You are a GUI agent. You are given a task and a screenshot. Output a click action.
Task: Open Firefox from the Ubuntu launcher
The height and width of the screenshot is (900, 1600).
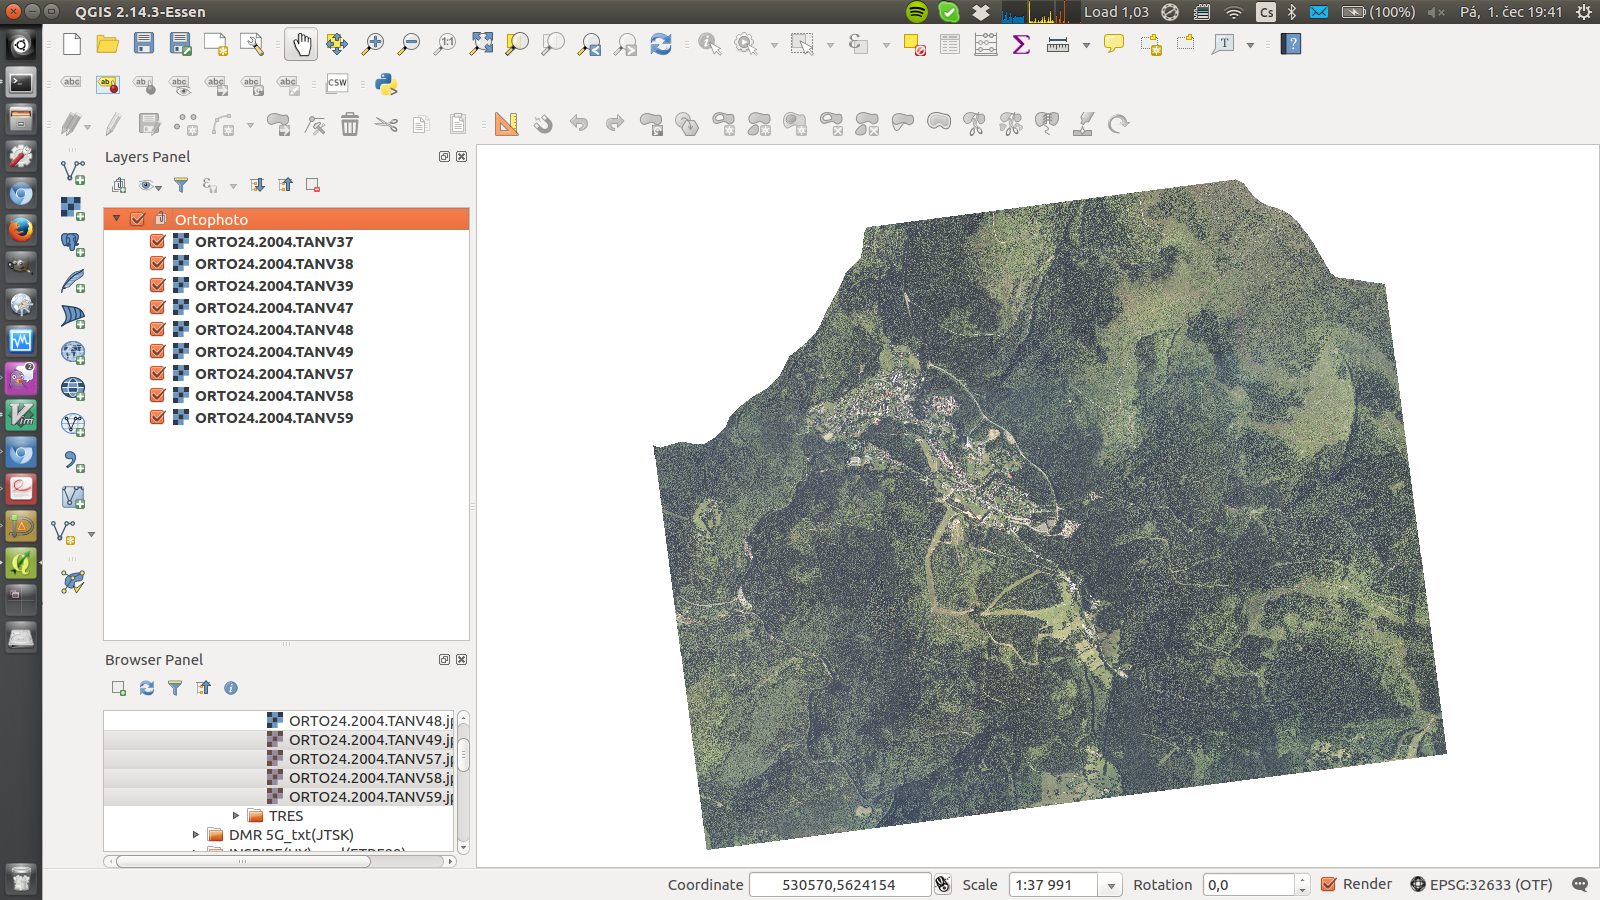[21, 229]
